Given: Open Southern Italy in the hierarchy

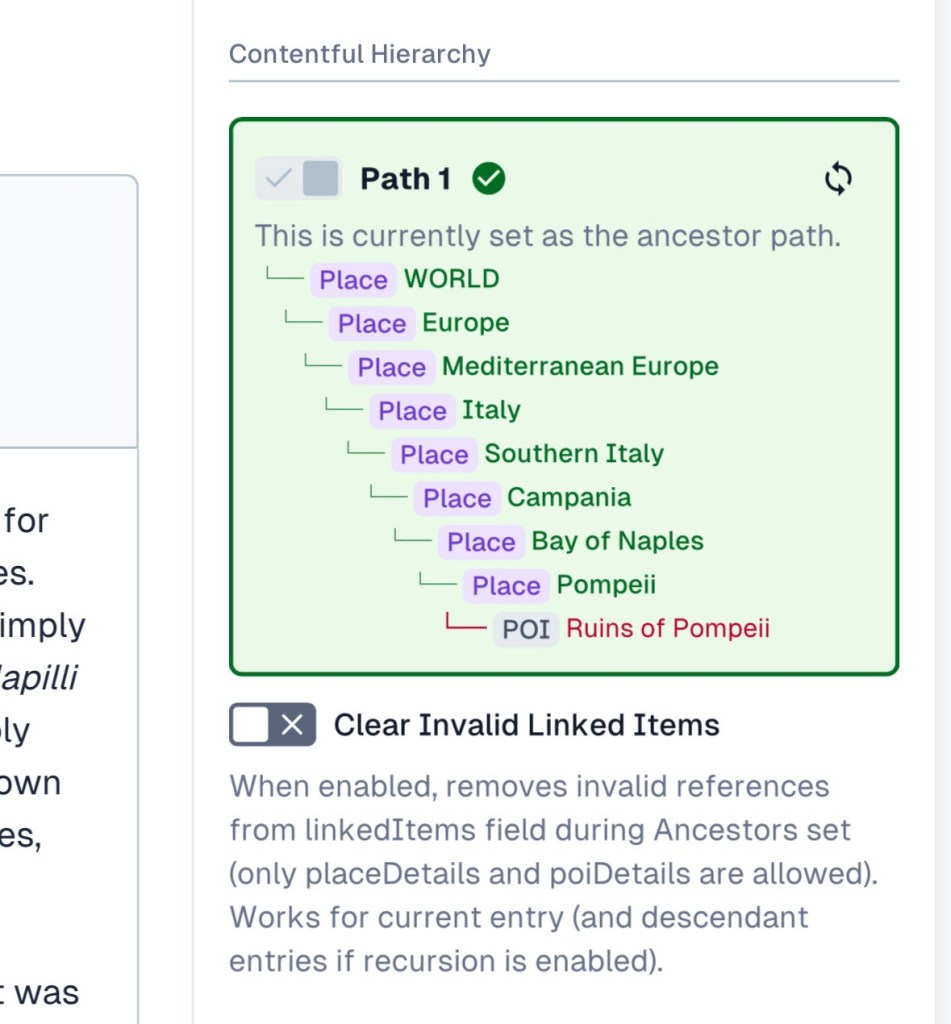Looking at the screenshot, I should tap(574, 454).
